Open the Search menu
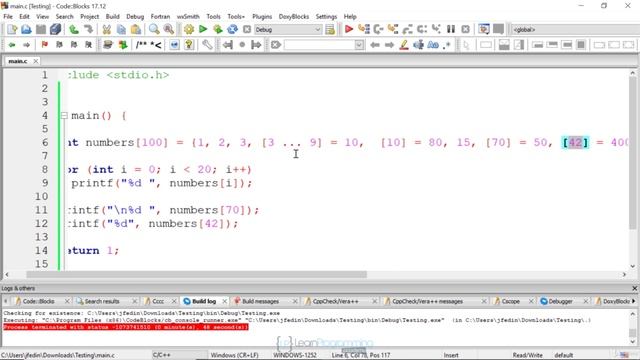Viewport: 640px width, 360px height. click(64, 17)
